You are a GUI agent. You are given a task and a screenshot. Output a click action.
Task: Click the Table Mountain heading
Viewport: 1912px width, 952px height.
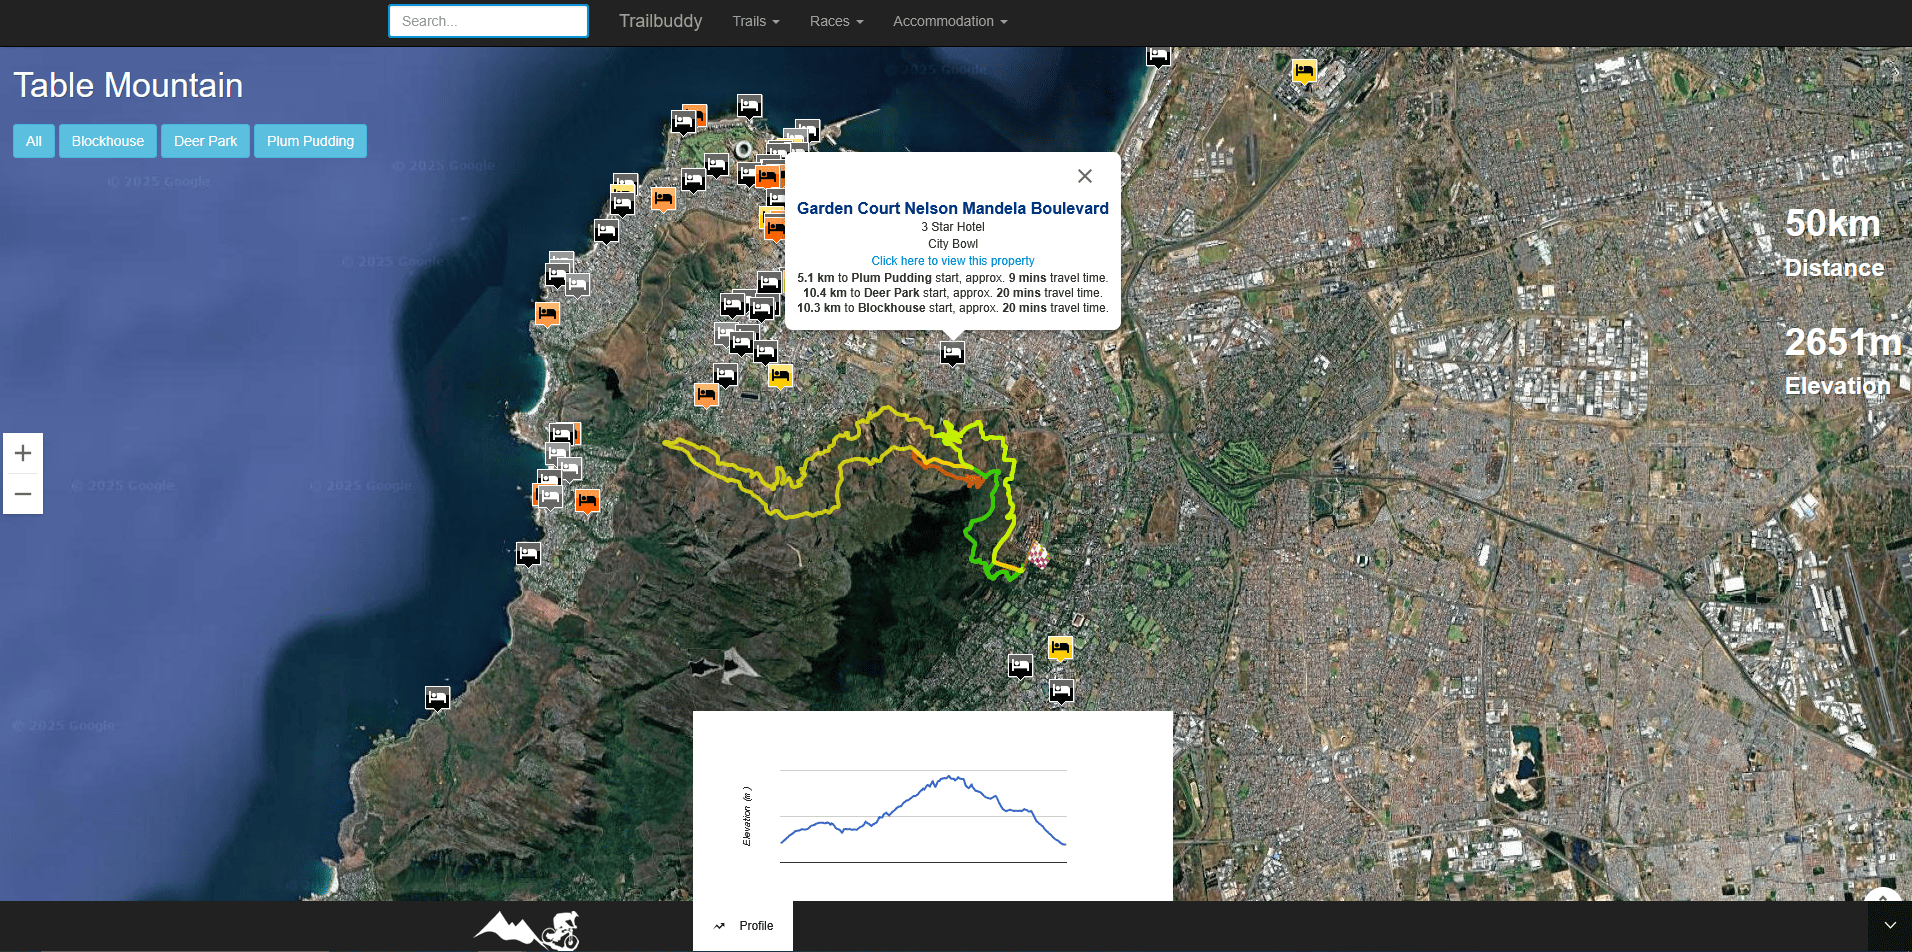[x=128, y=85]
